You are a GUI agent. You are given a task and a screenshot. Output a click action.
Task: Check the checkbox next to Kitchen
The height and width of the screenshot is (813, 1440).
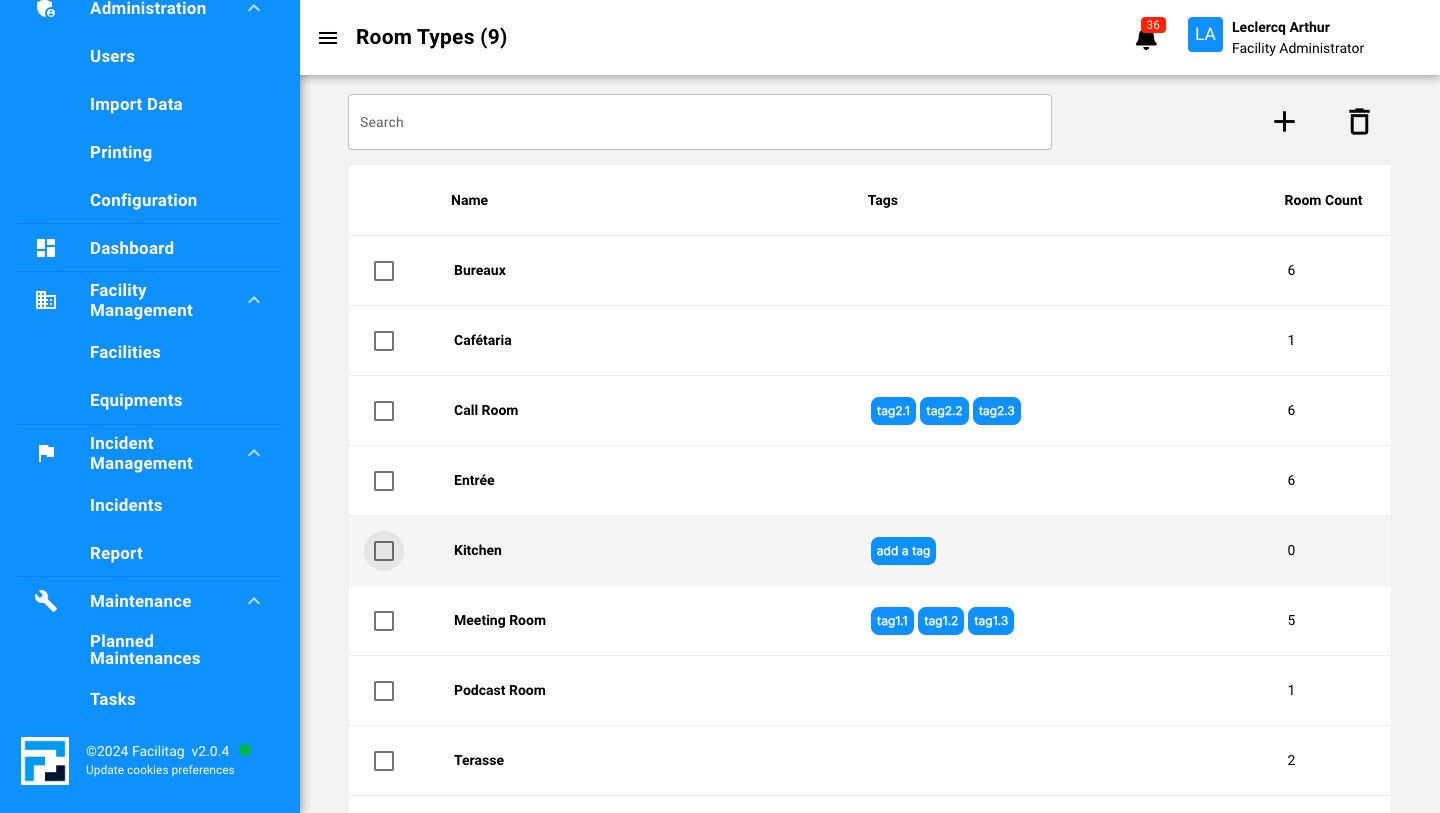(x=384, y=551)
